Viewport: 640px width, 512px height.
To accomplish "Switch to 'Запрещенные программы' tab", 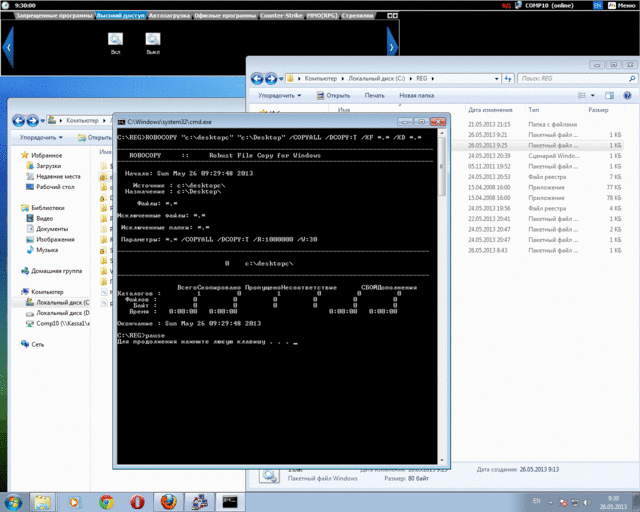I will [54, 16].
